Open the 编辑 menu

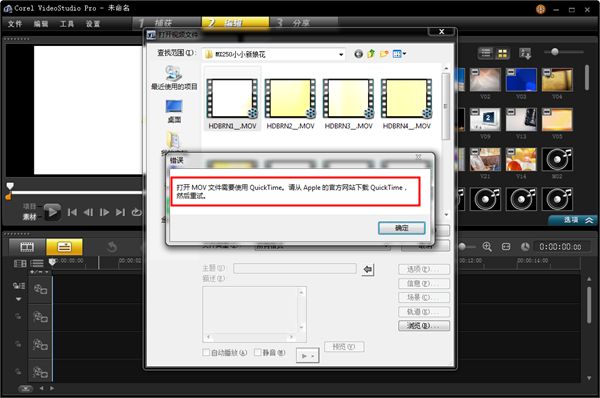click(x=41, y=24)
